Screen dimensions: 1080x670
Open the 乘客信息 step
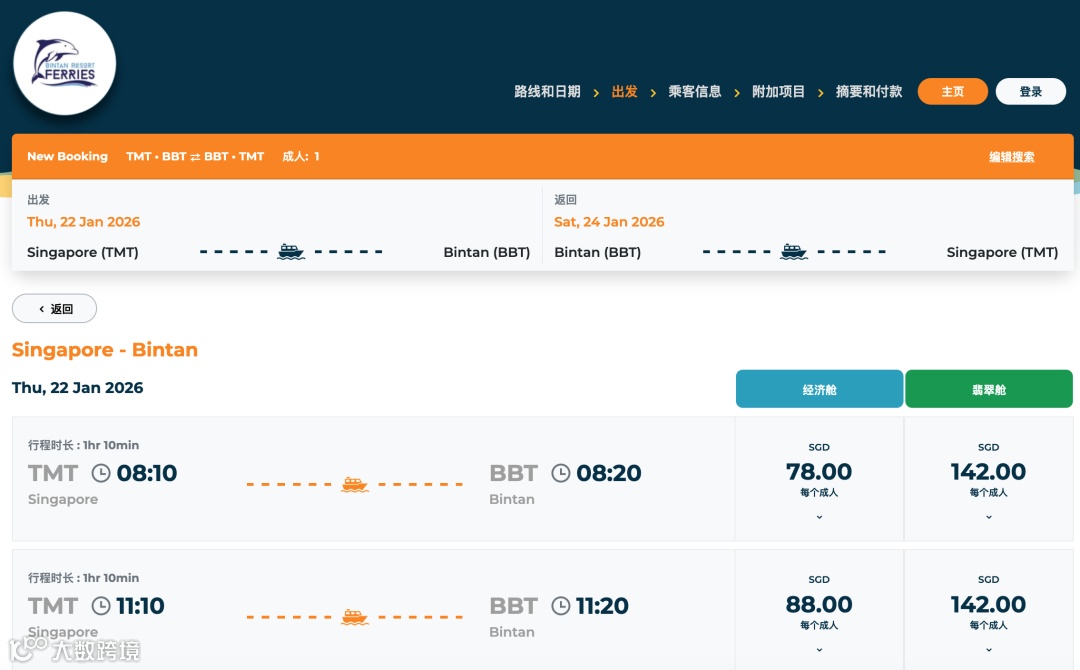point(695,92)
